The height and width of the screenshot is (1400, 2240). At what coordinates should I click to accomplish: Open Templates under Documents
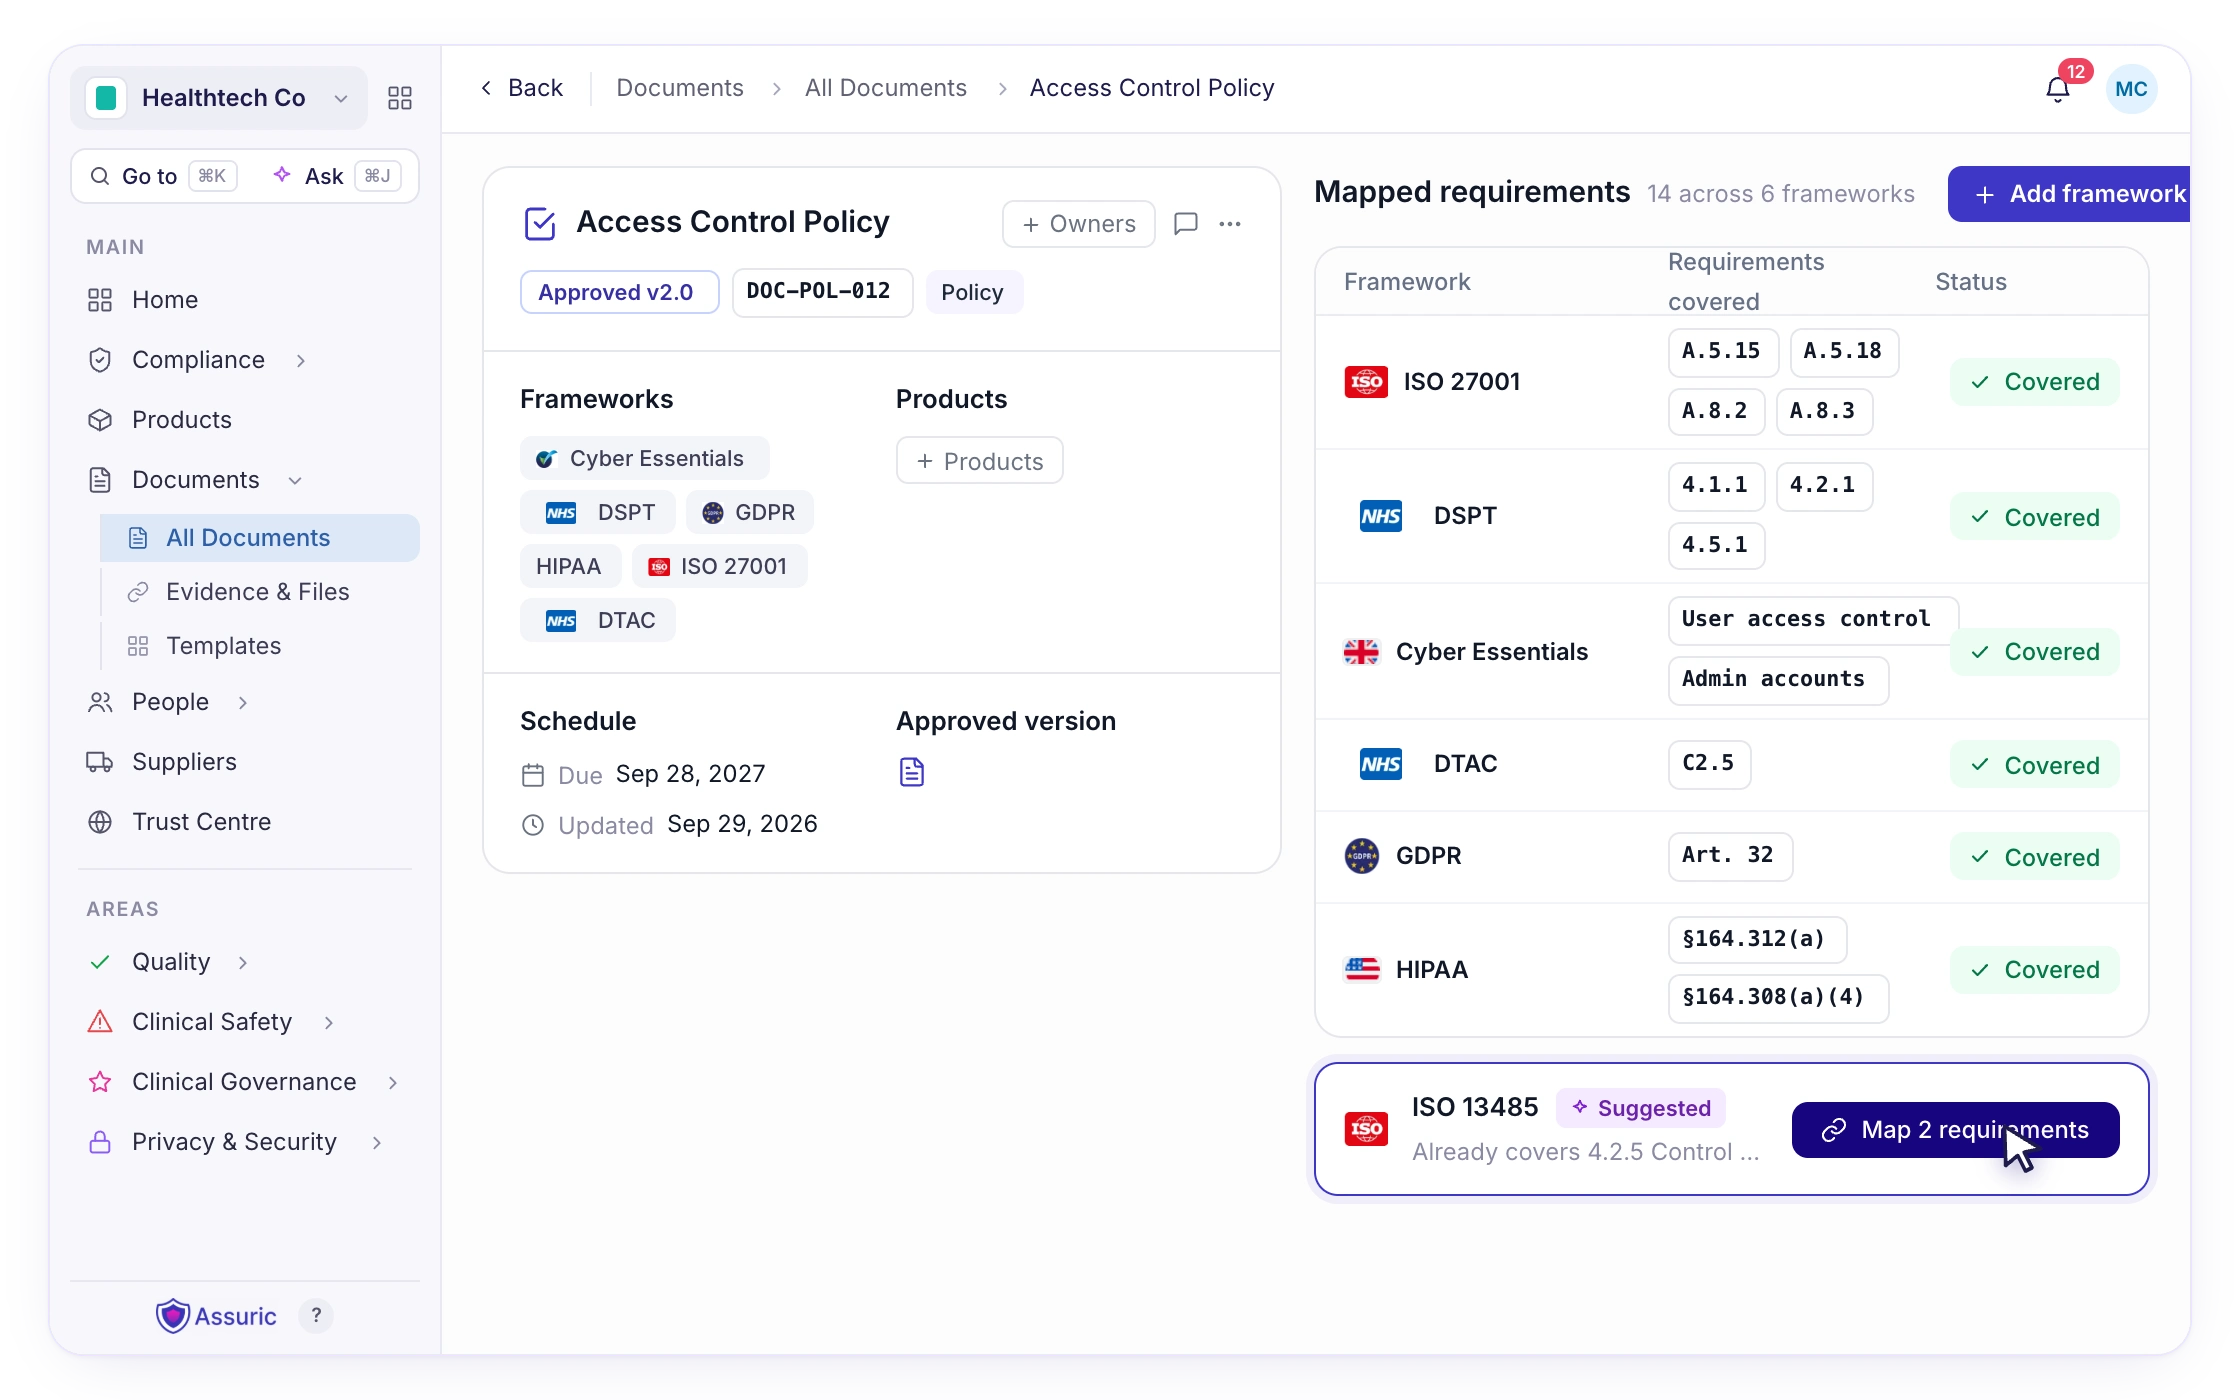click(x=260, y=646)
